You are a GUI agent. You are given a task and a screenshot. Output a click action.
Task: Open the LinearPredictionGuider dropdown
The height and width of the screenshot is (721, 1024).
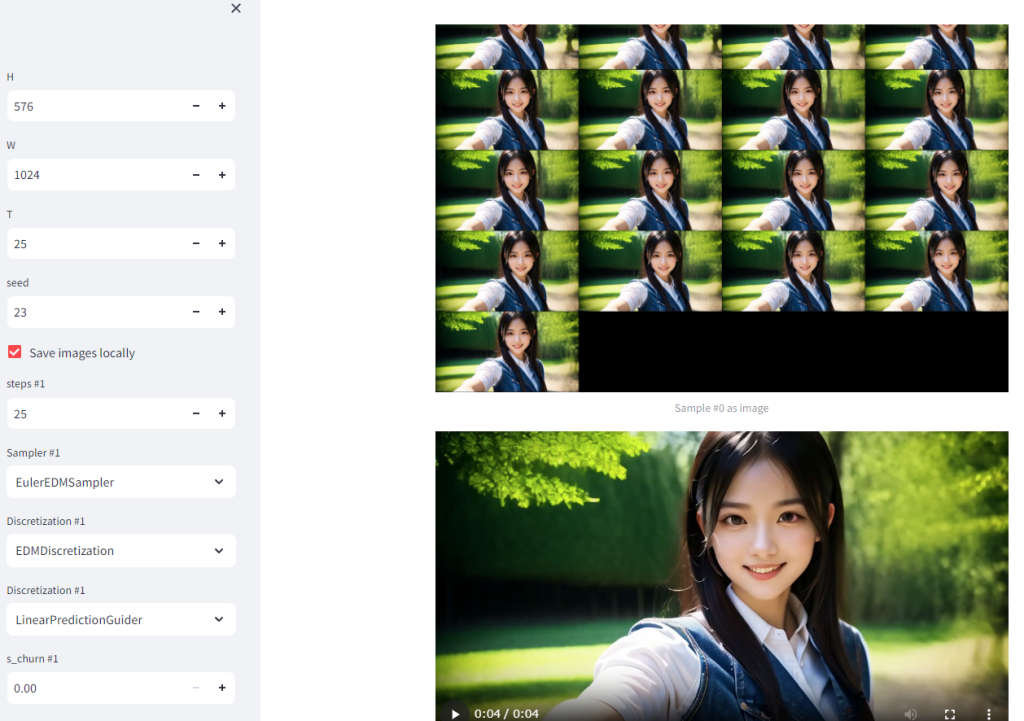[x=121, y=619]
